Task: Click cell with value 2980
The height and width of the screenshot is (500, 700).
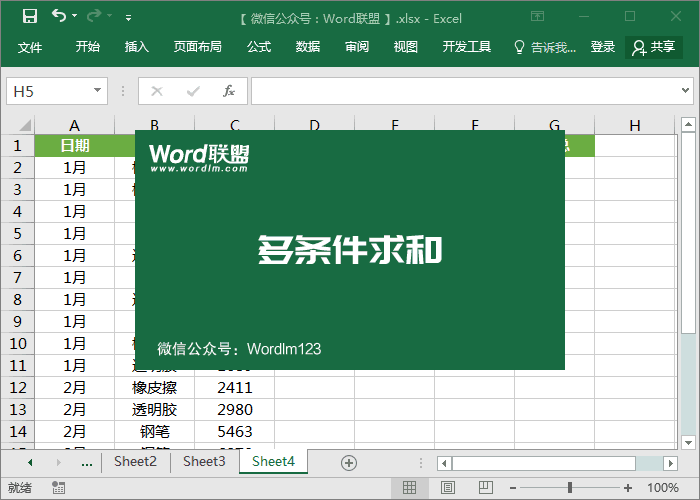Action: point(234,409)
